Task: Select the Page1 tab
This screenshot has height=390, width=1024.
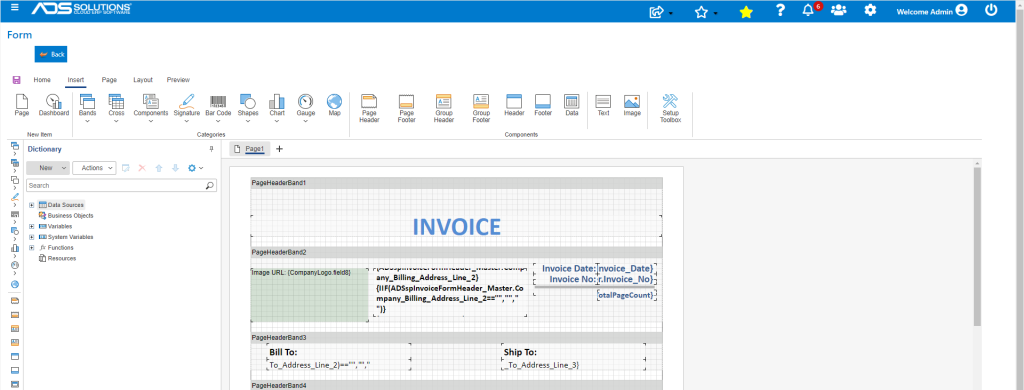Action: coord(249,149)
